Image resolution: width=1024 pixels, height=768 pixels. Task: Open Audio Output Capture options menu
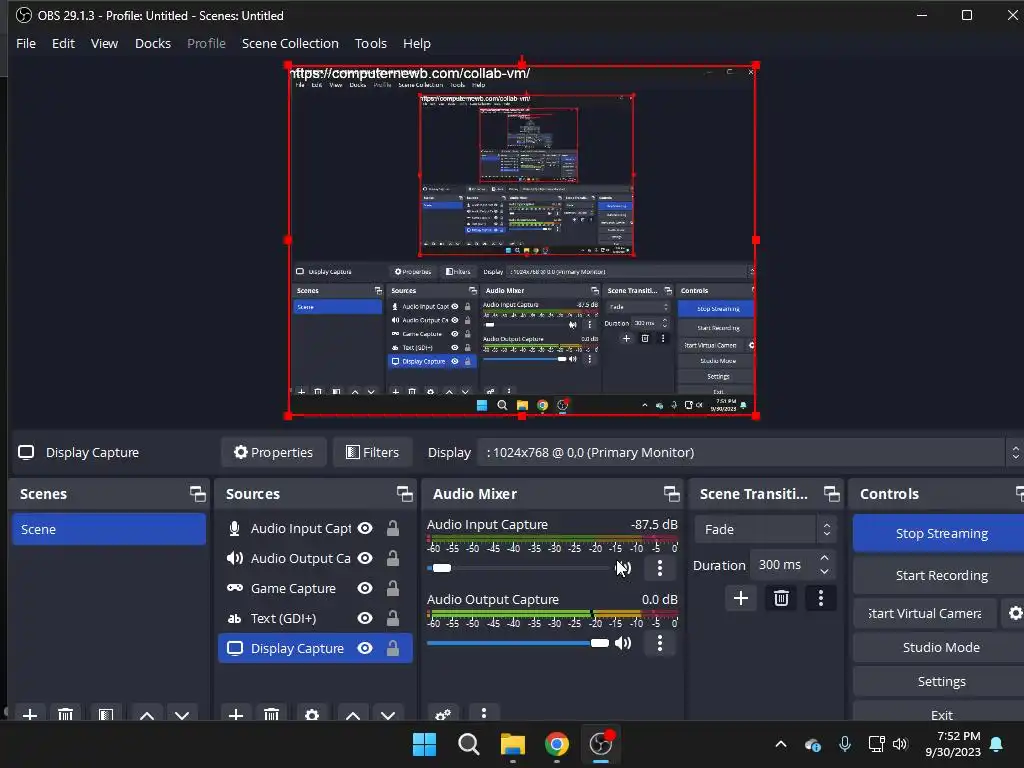pyautogui.click(x=660, y=643)
